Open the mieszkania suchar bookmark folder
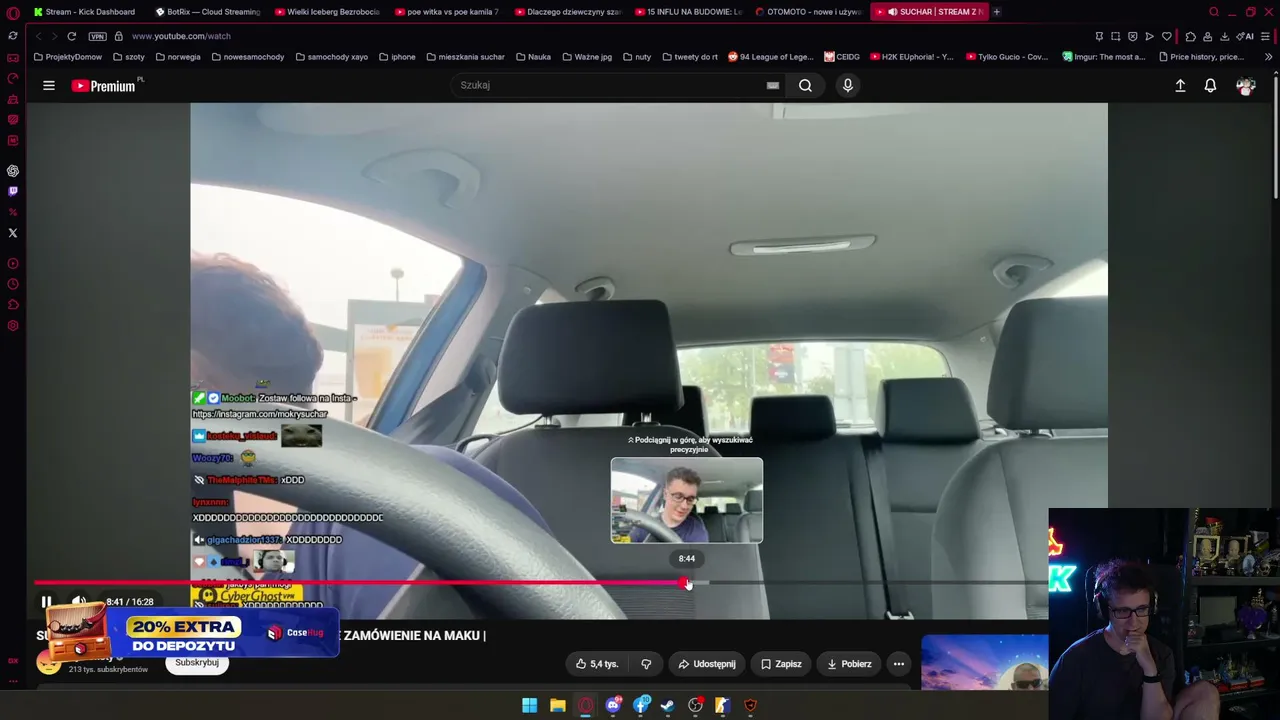1280x720 pixels. (465, 57)
